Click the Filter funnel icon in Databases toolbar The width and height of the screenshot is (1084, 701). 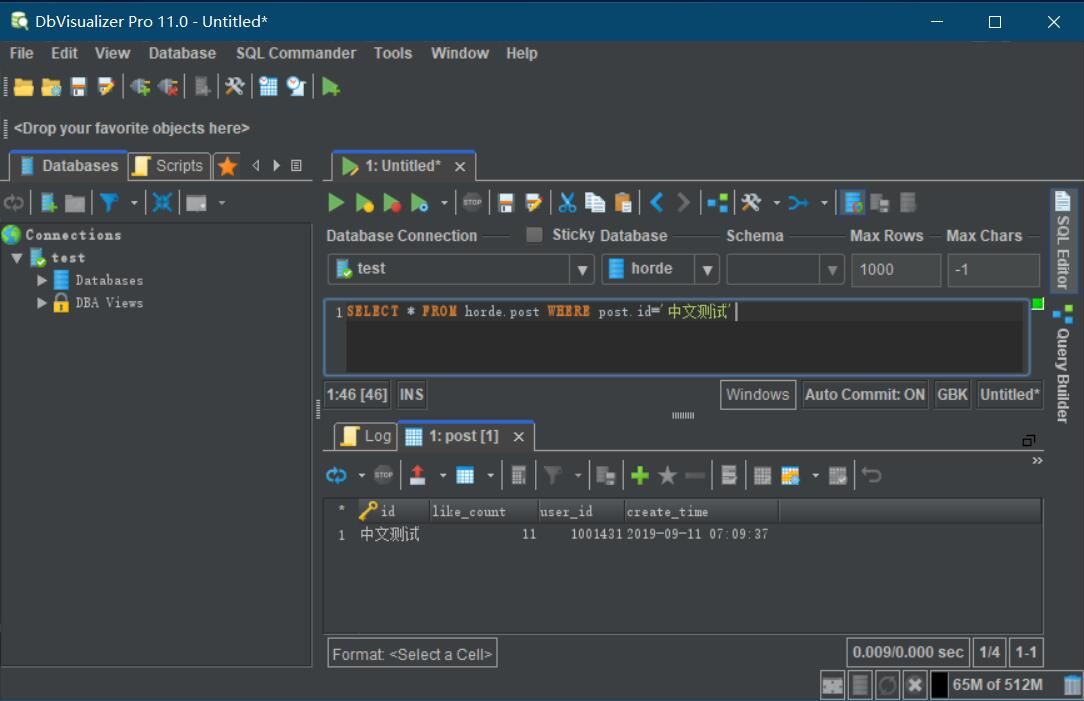pyautogui.click(x=109, y=203)
